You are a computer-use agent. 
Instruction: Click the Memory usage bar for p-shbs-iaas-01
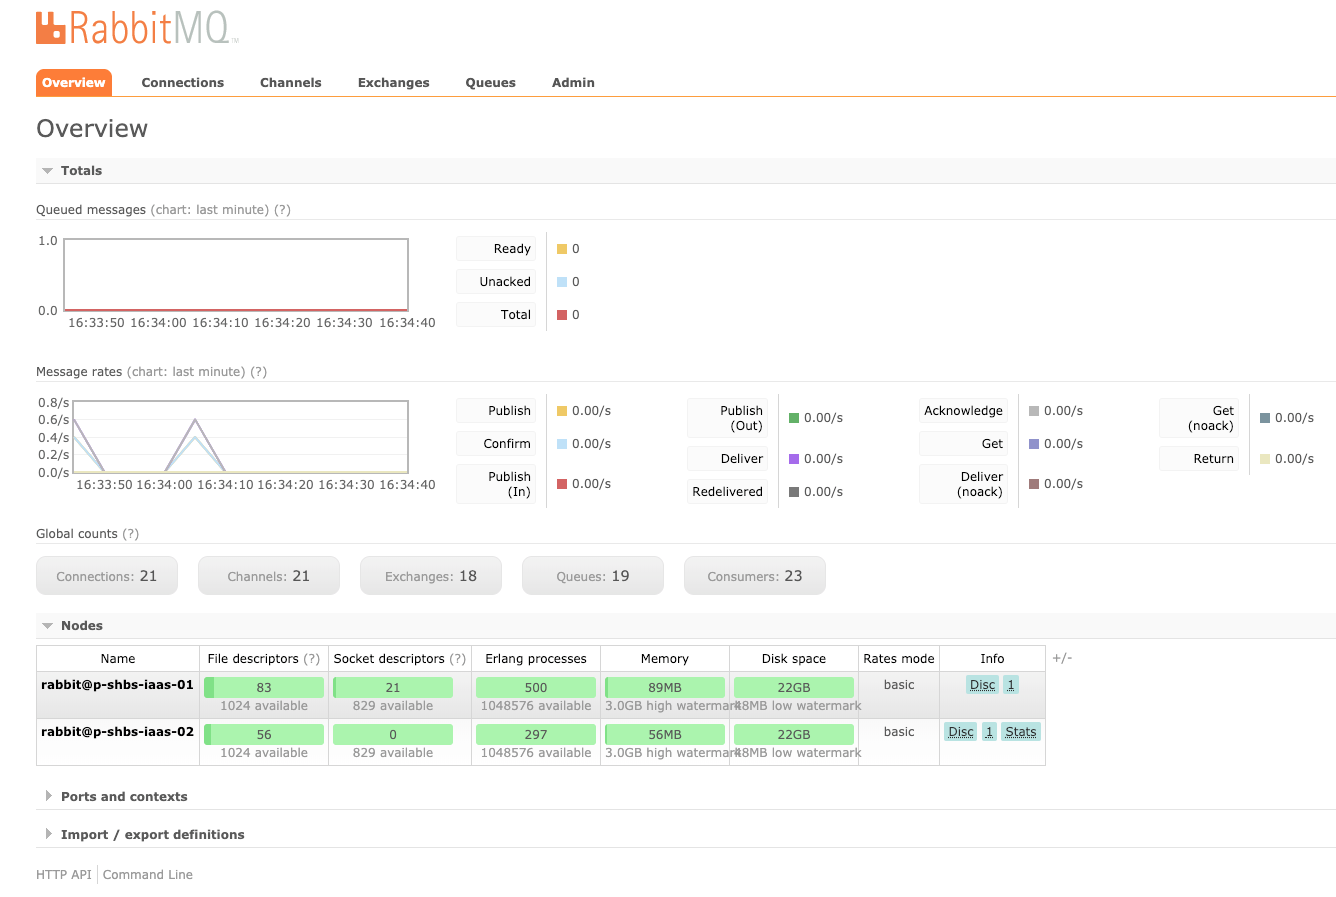click(664, 687)
